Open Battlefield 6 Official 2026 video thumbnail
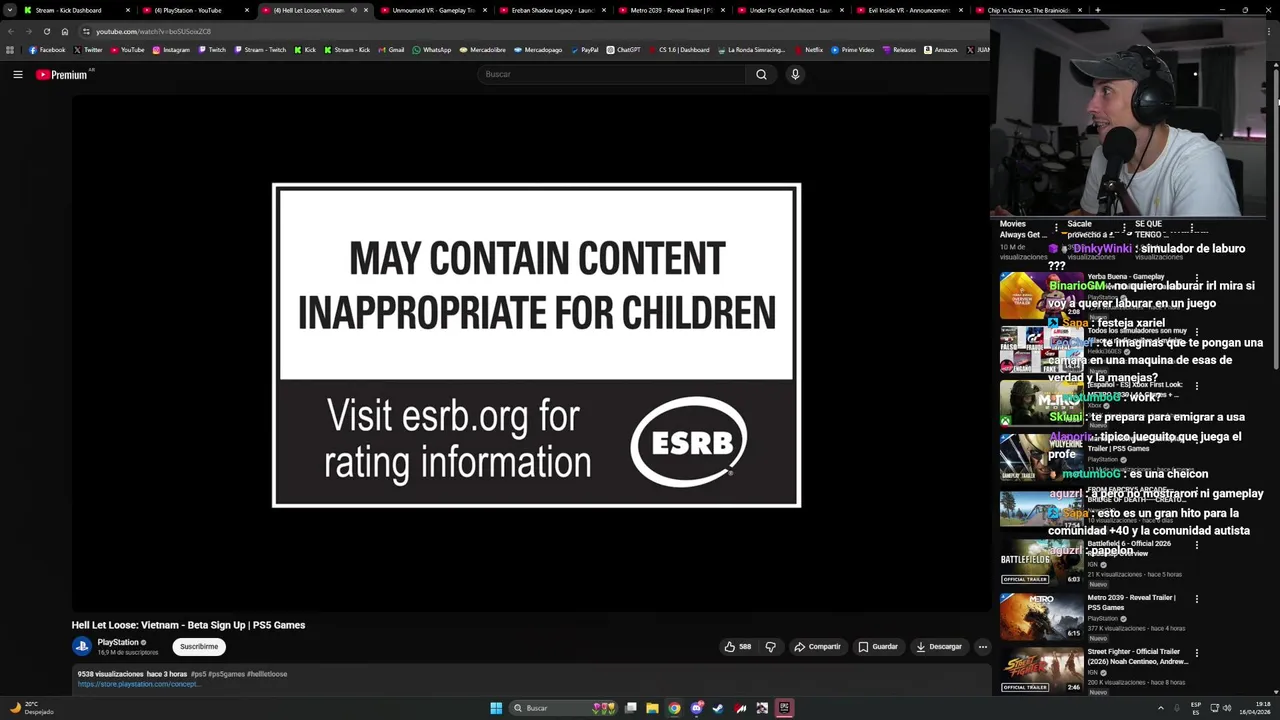Image resolution: width=1280 pixels, height=720 pixels. pyautogui.click(x=1041, y=563)
